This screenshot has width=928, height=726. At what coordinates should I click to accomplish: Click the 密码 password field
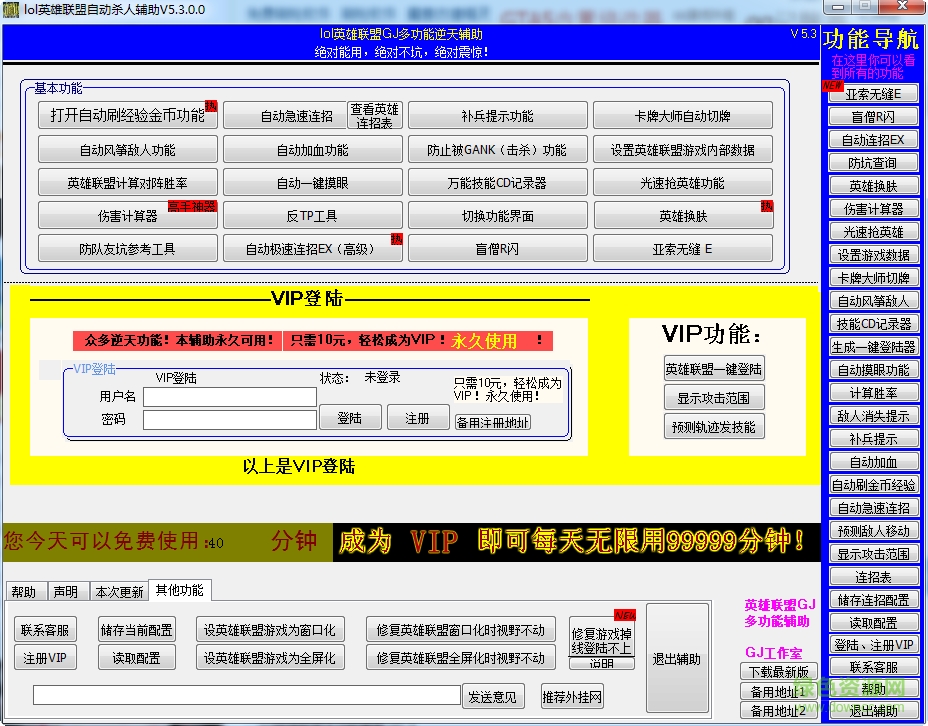tap(229, 420)
